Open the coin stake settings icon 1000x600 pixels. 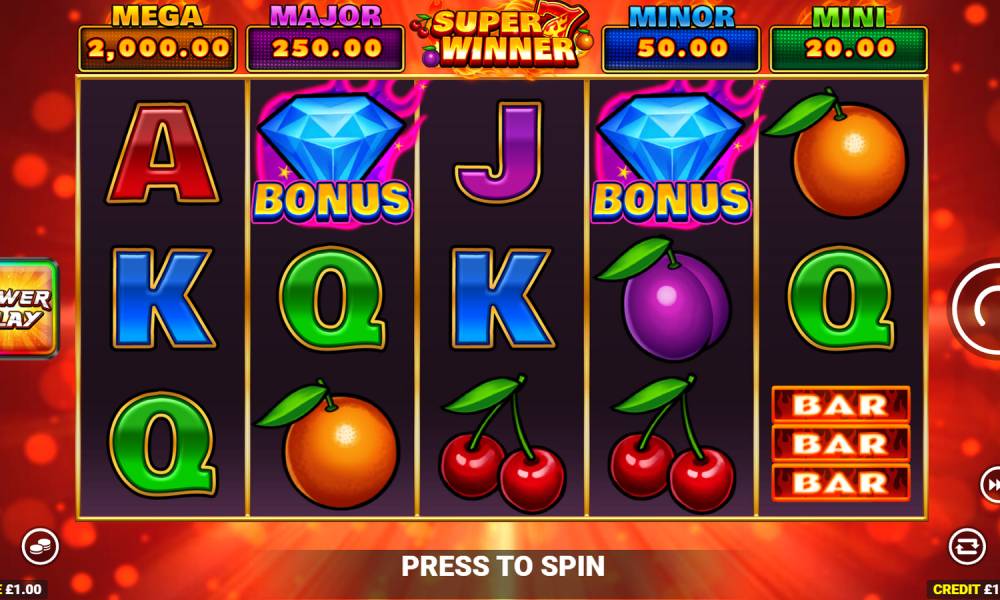40,546
